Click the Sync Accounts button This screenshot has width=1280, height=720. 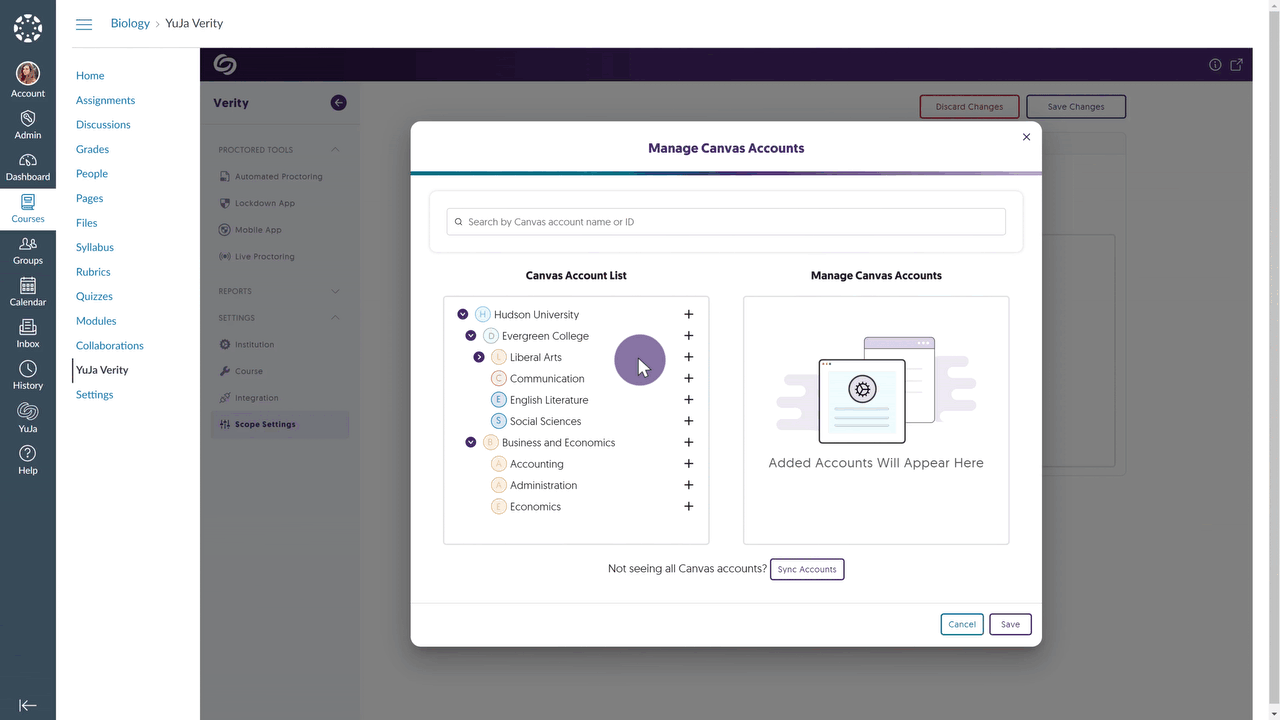coord(807,569)
